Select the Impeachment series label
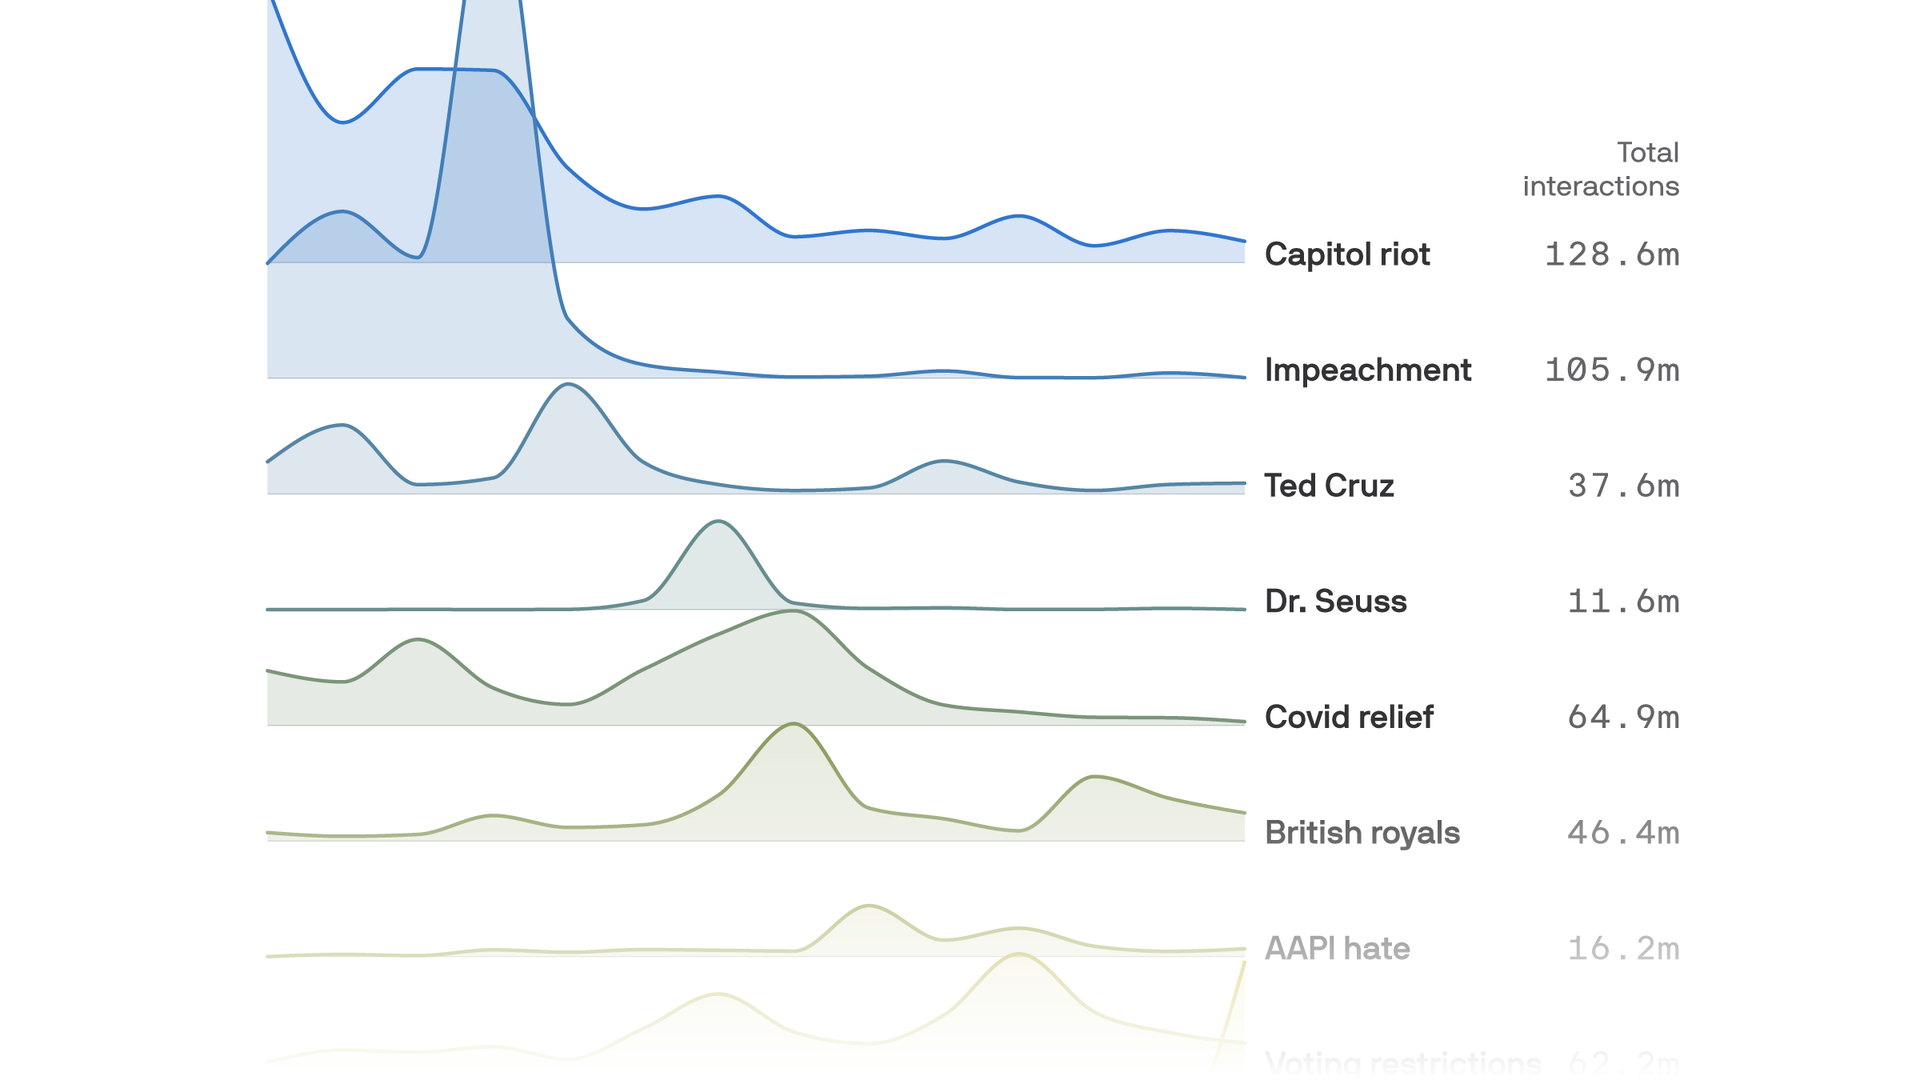The image size is (1920, 1080). click(x=1367, y=371)
